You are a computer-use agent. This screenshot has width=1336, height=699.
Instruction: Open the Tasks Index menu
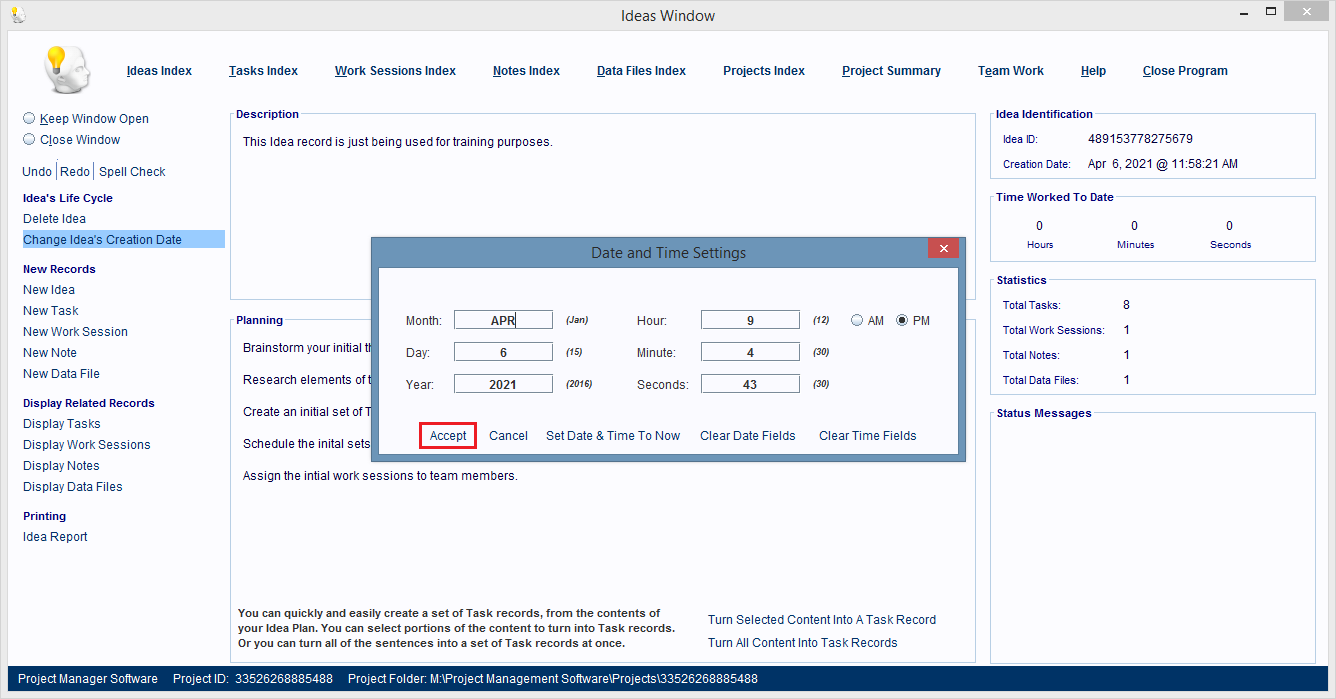(x=263, y=71)
